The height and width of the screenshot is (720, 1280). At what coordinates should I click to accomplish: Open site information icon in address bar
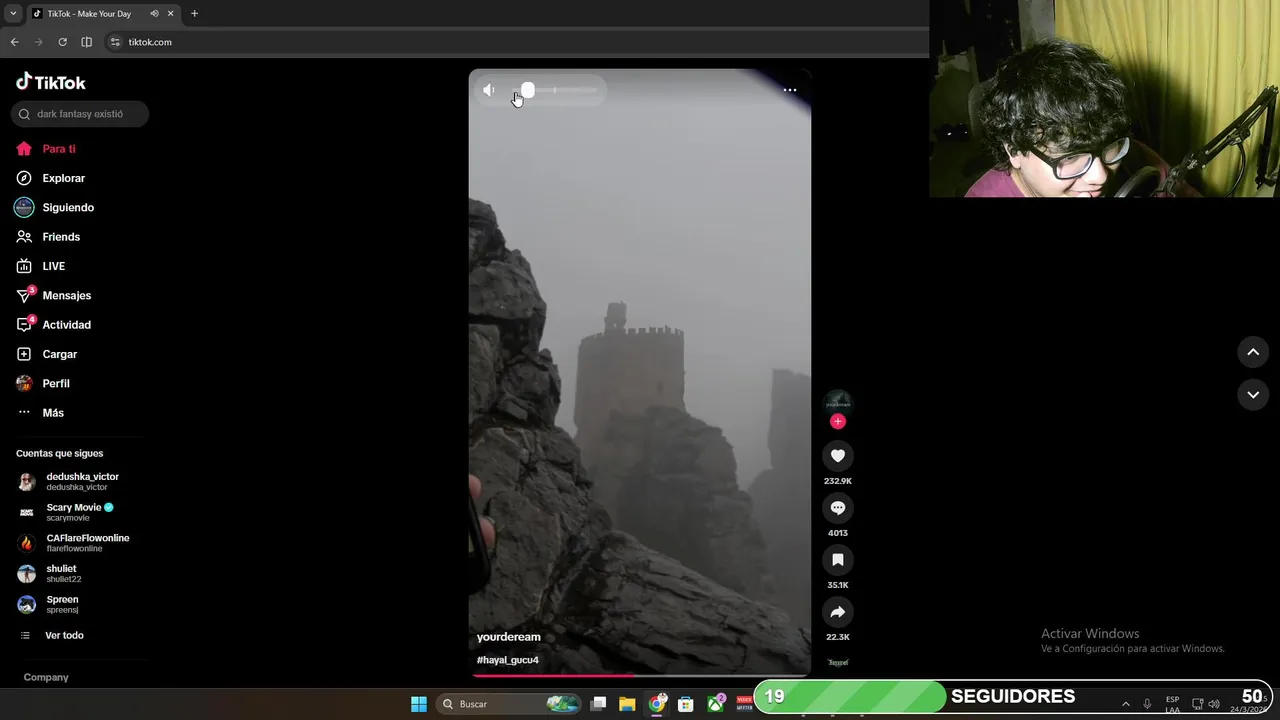[x=115, y=42]
